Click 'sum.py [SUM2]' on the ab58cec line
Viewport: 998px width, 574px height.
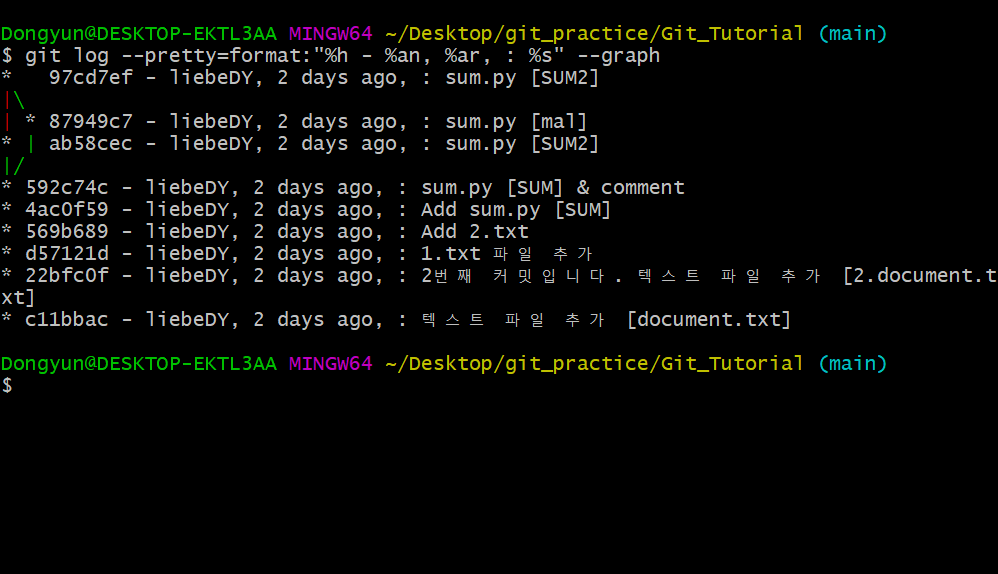[x=522, y=144]
